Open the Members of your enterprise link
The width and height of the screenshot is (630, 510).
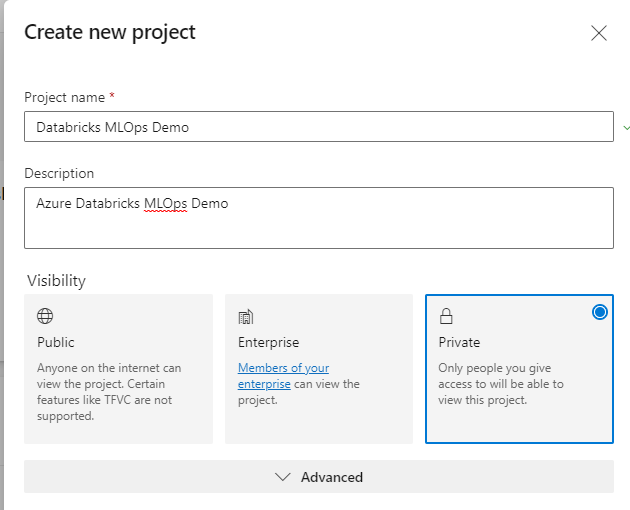(x=283, y=376)
